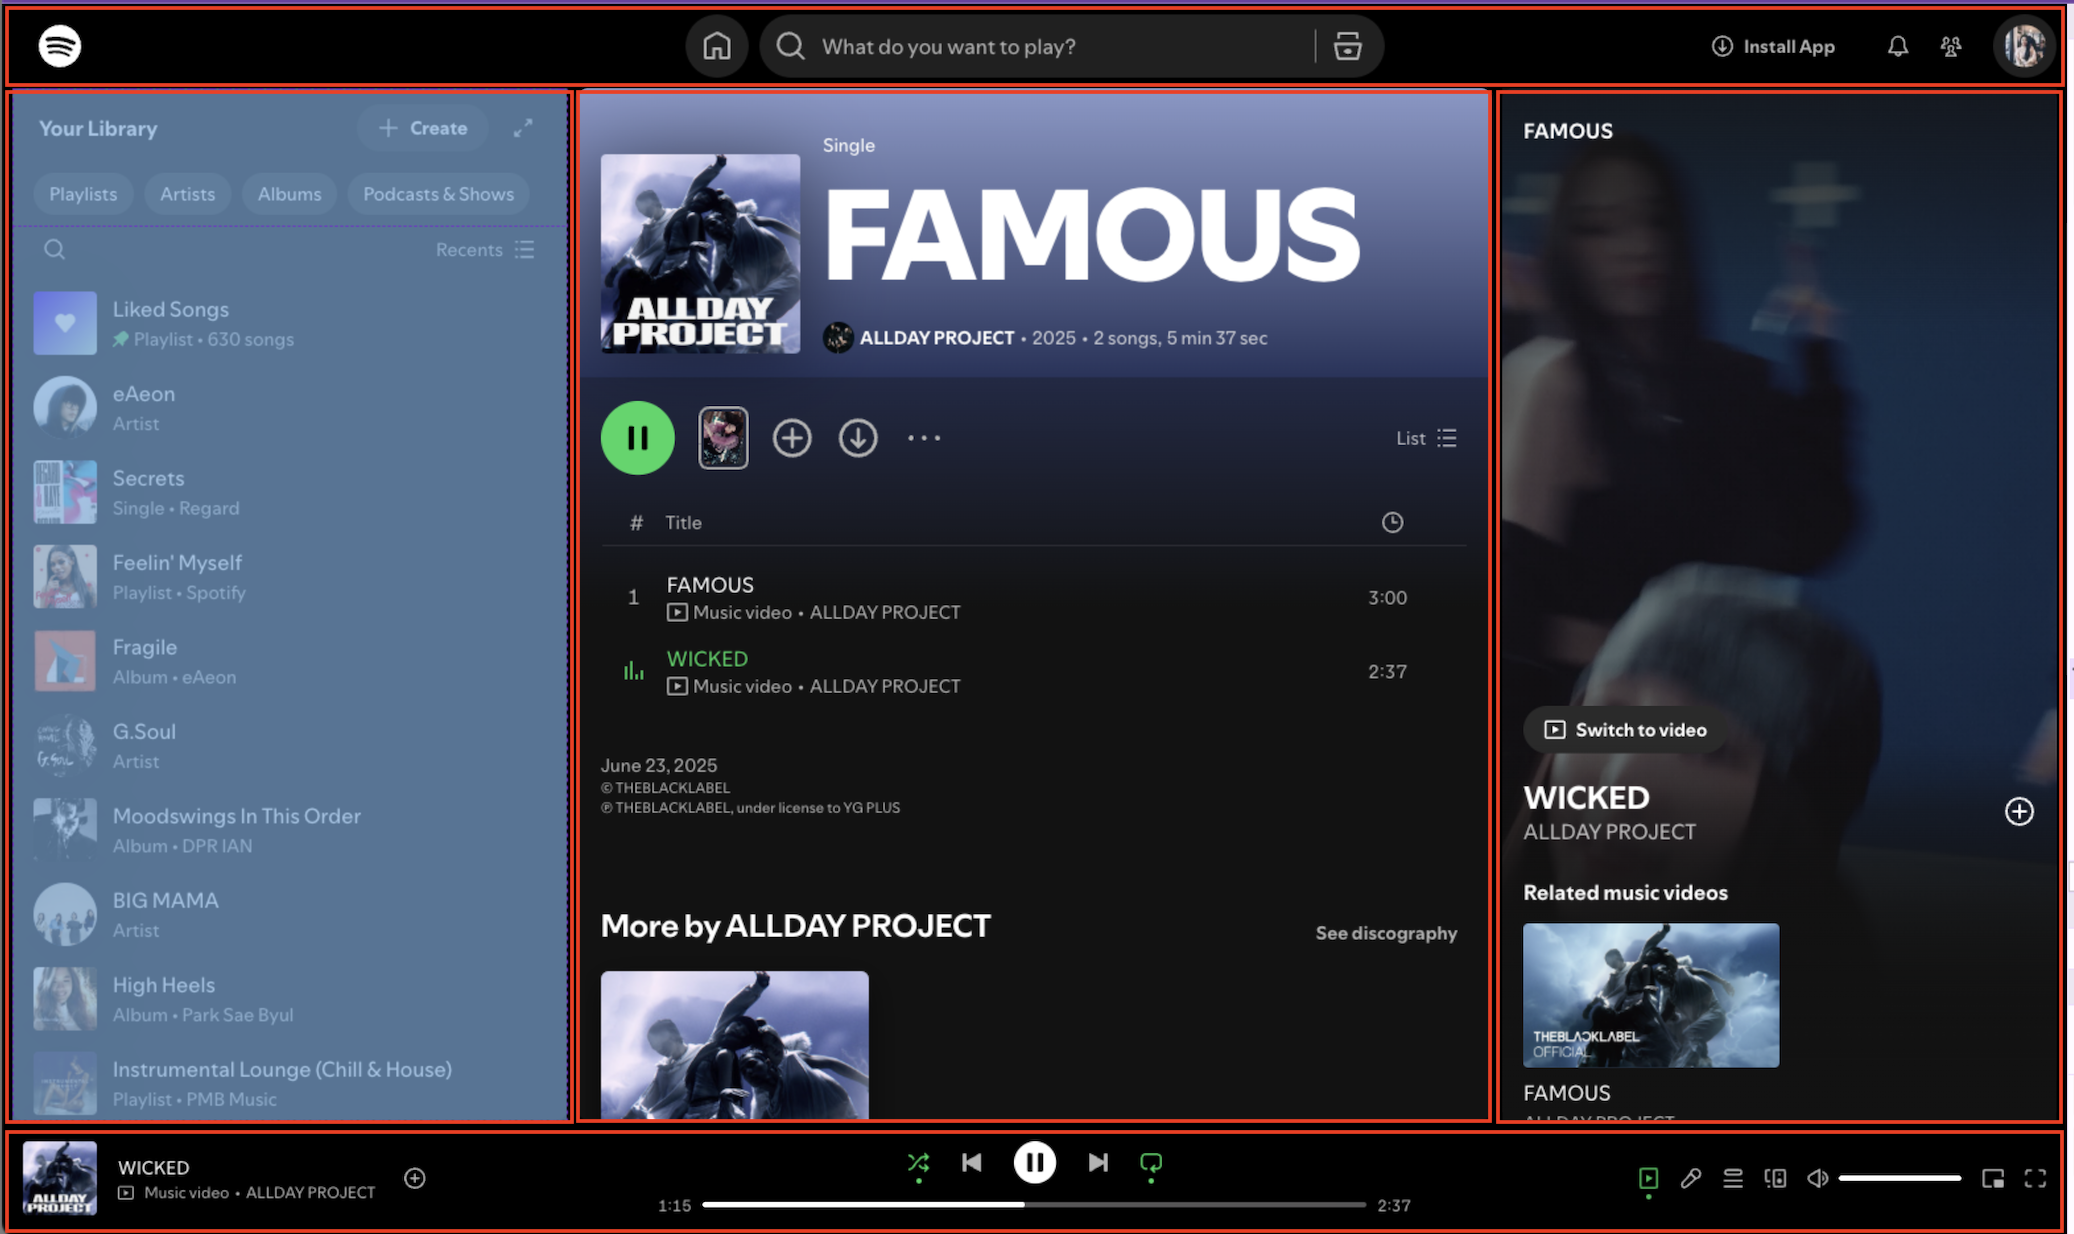The height and width of the screenshot is (1234, 2074).
Task: Expand Your Library panel
Action: click(523, 128)
